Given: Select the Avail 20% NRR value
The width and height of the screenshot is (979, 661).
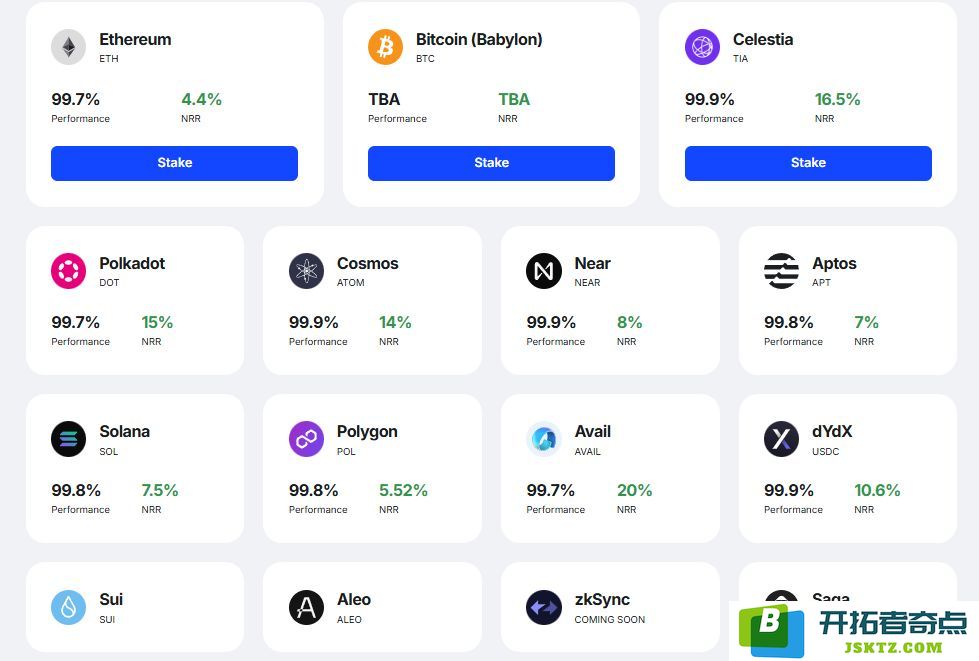Looking at the screenshot, I should [x=634, y=490].
